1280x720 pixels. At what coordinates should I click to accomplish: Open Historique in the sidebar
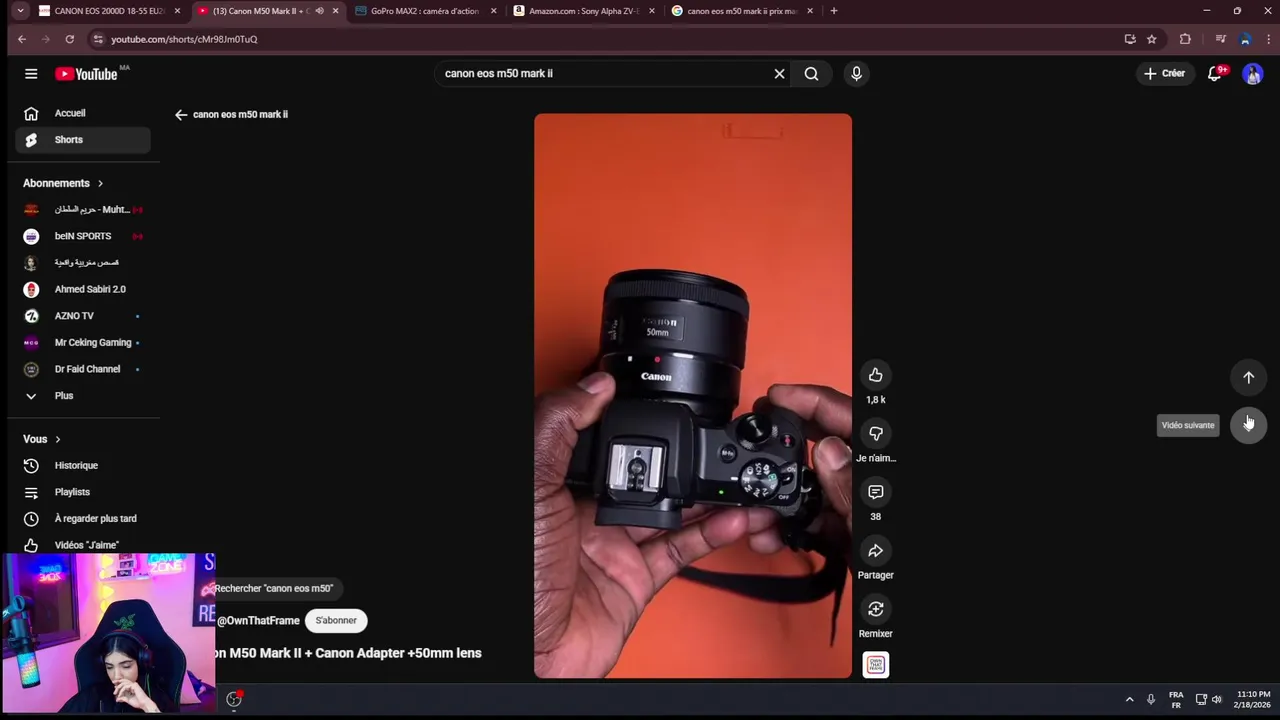click(83, 466)
